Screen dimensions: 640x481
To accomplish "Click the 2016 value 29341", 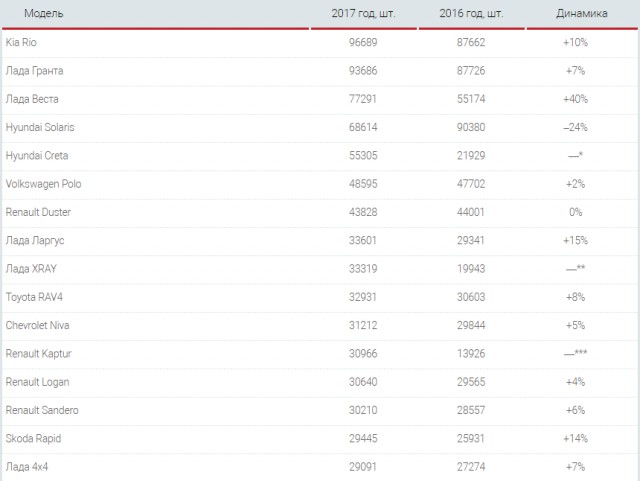I will (471, 240).
